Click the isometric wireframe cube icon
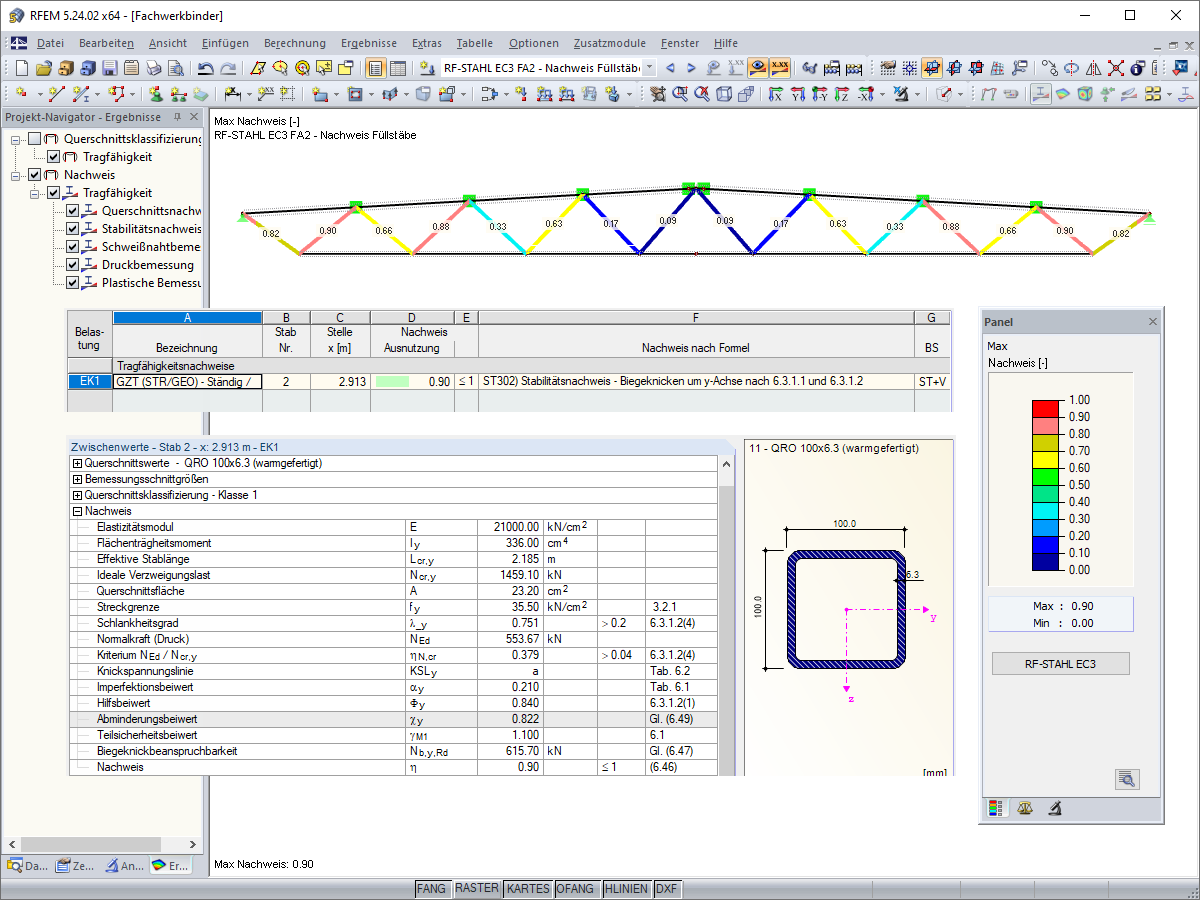The height and width of the screenshot is (900, 1200). pyautogui.click(x=724, y=94)
